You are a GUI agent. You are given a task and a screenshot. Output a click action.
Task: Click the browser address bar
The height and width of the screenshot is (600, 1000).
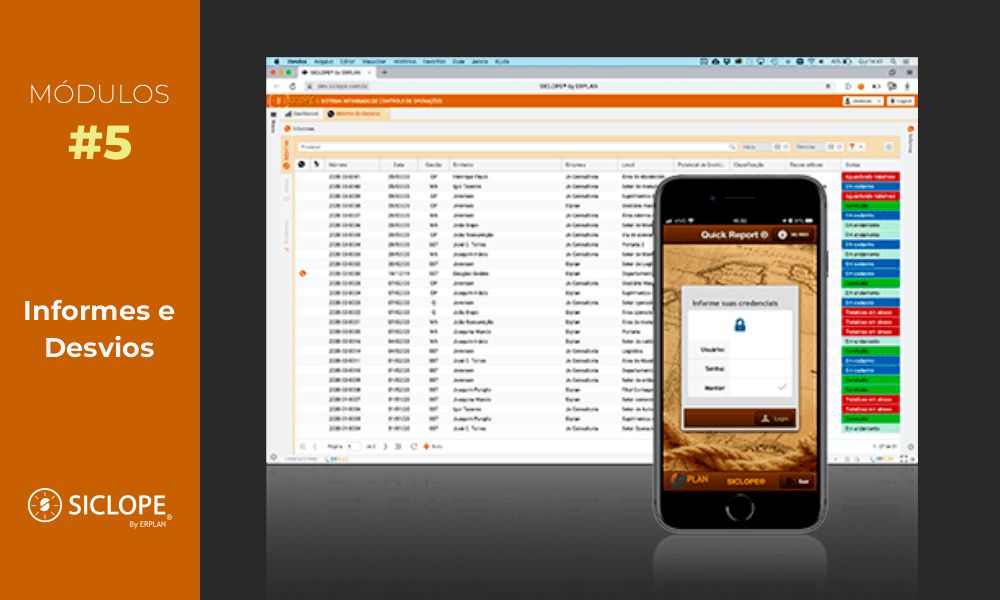tap(568, 86)
